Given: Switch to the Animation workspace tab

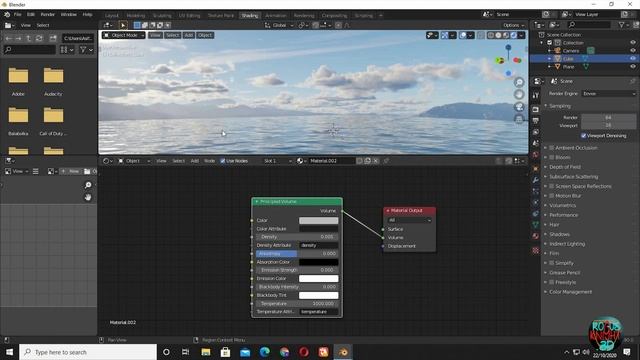Looking at the screenshot, I should [276, 16].
